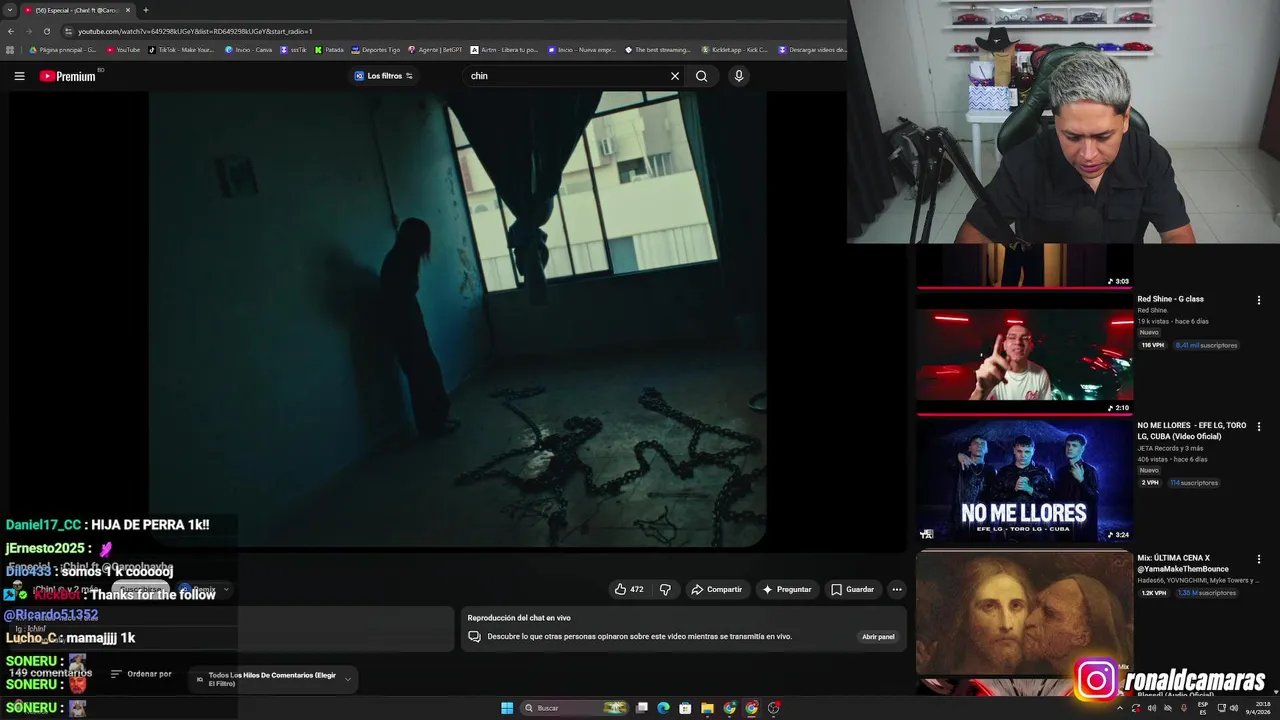The height and width of the screenshot is (720, 1280).
Task: Start voice search with the microphone icon
Action: tap(739, 76)
